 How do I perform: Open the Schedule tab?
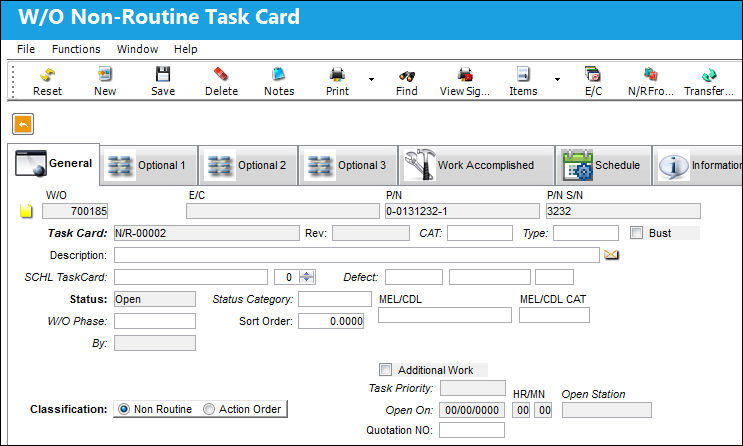tap(603, 165)
